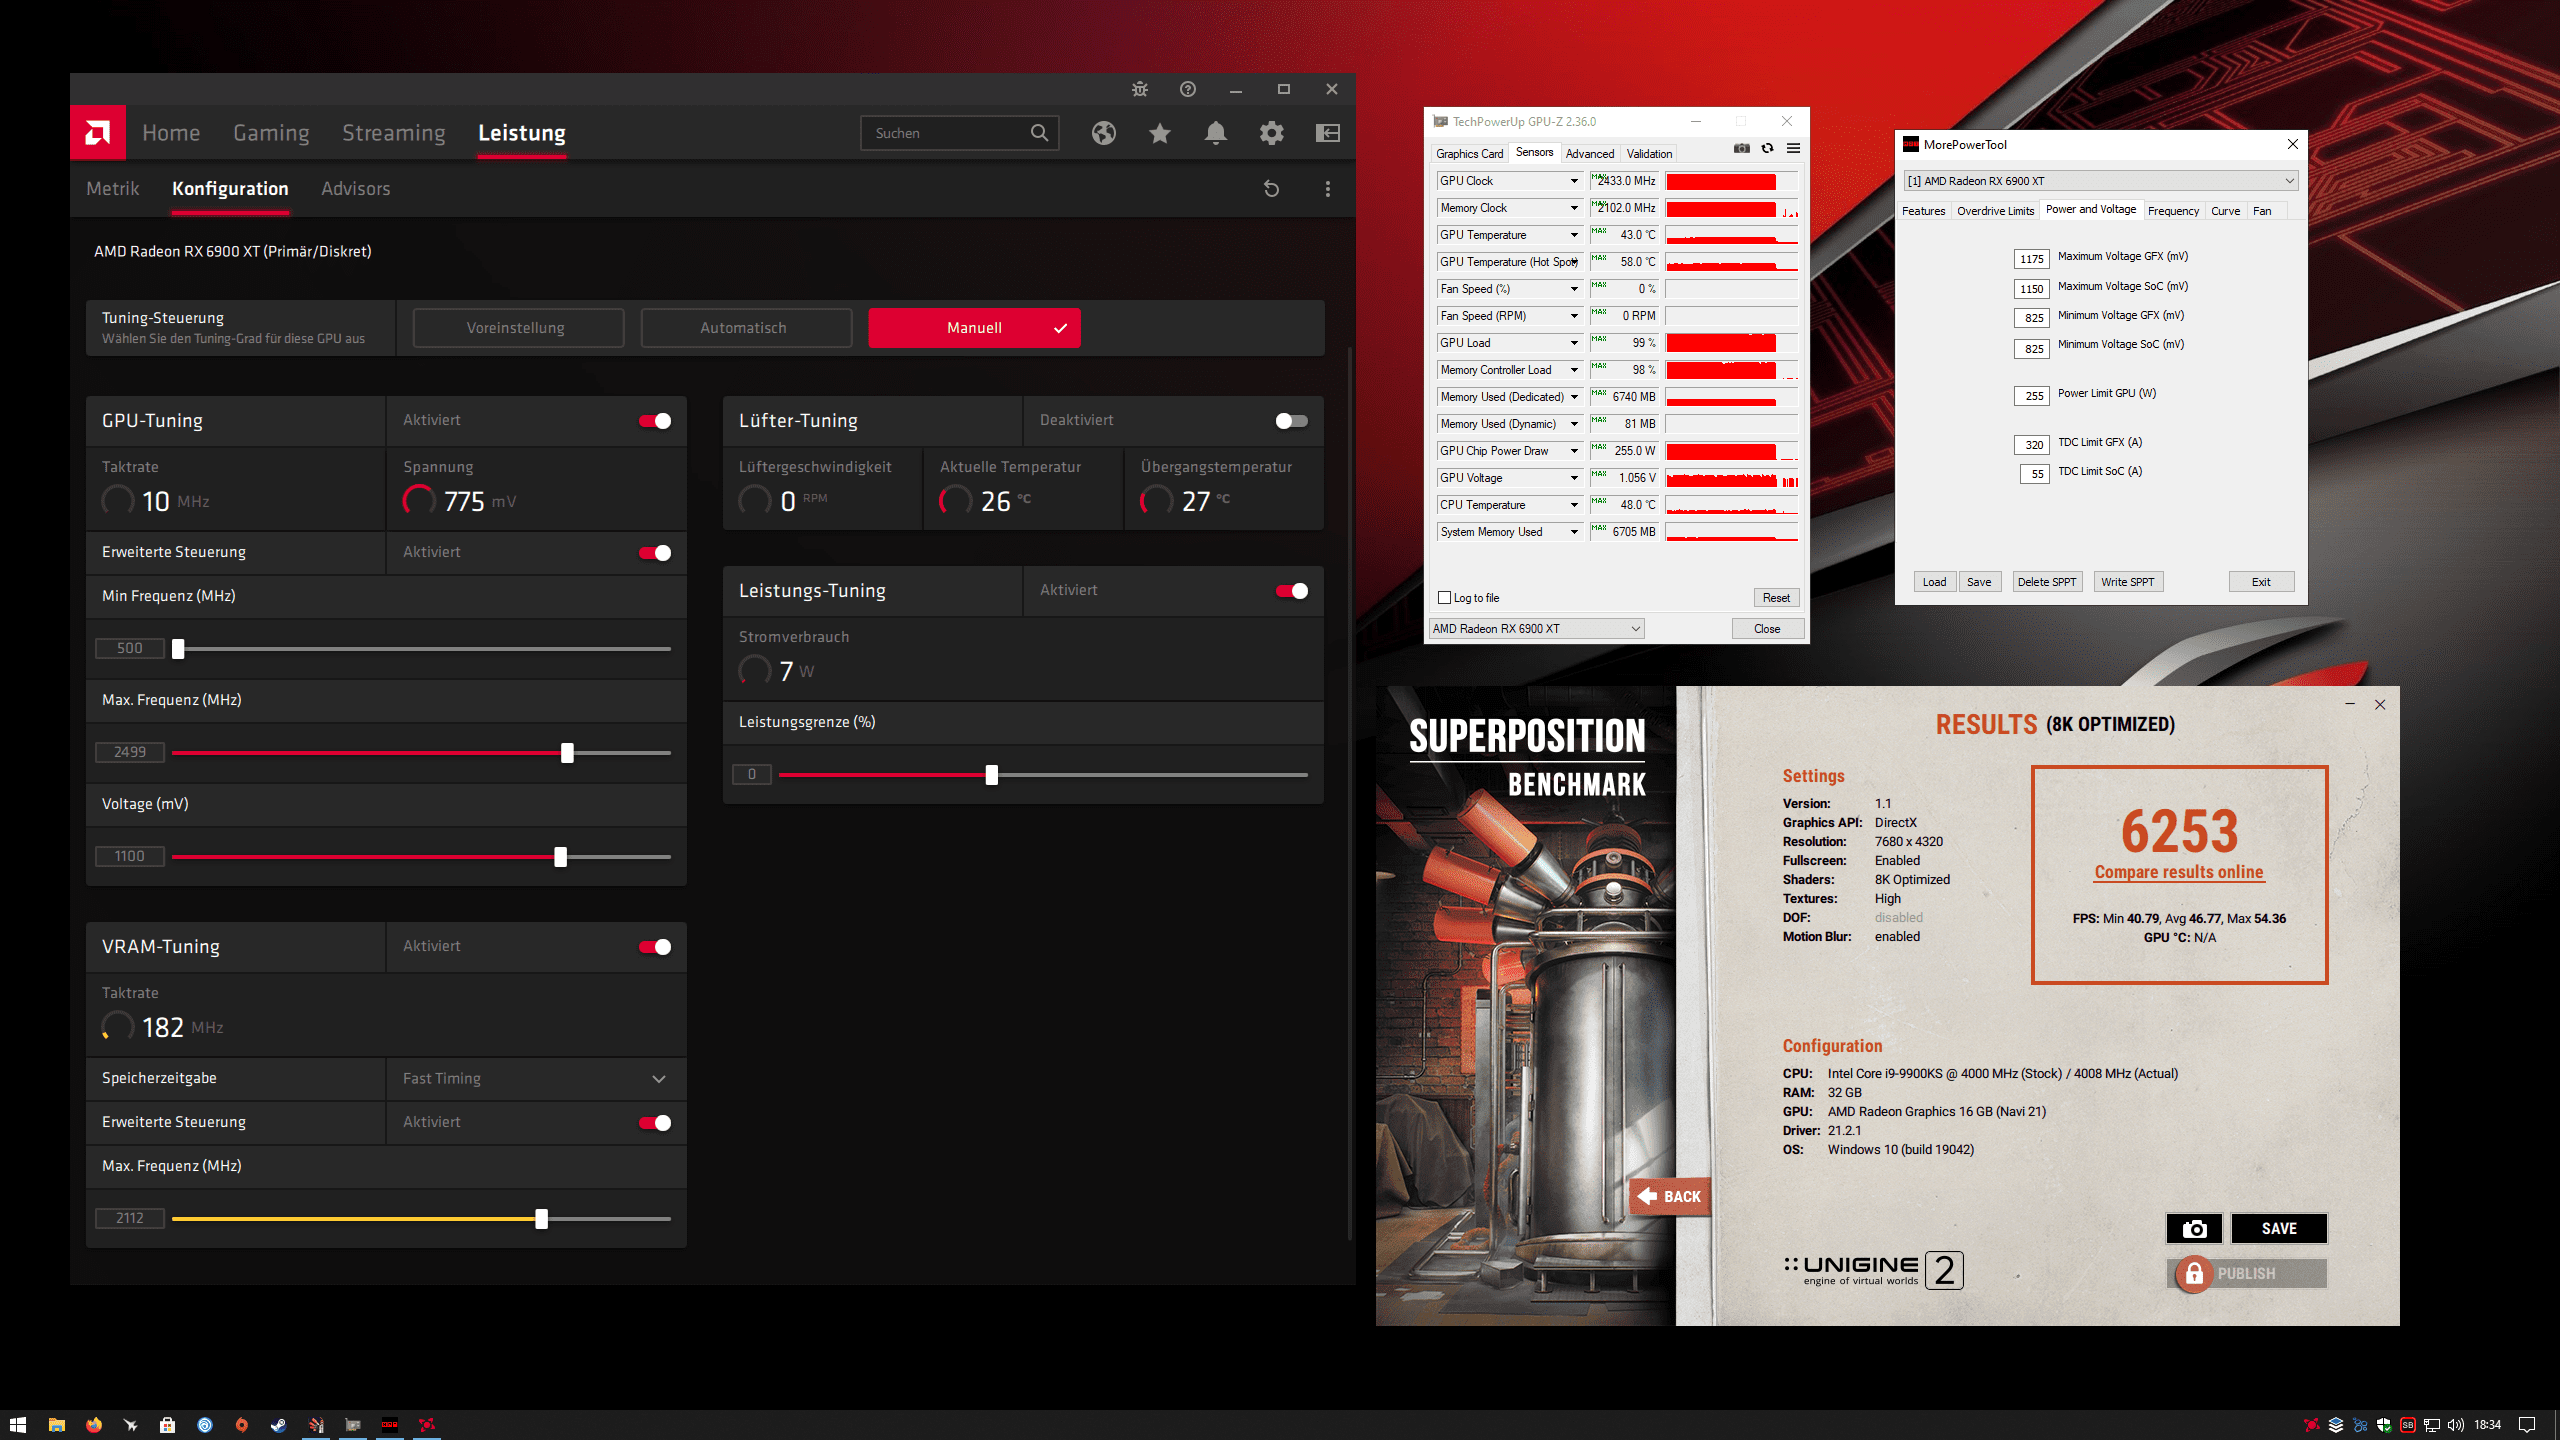Toggle VRAM Erweiterte Steuerung switch
The height and width of the screenshot is (1440, 2560).
click(655, 1122)
